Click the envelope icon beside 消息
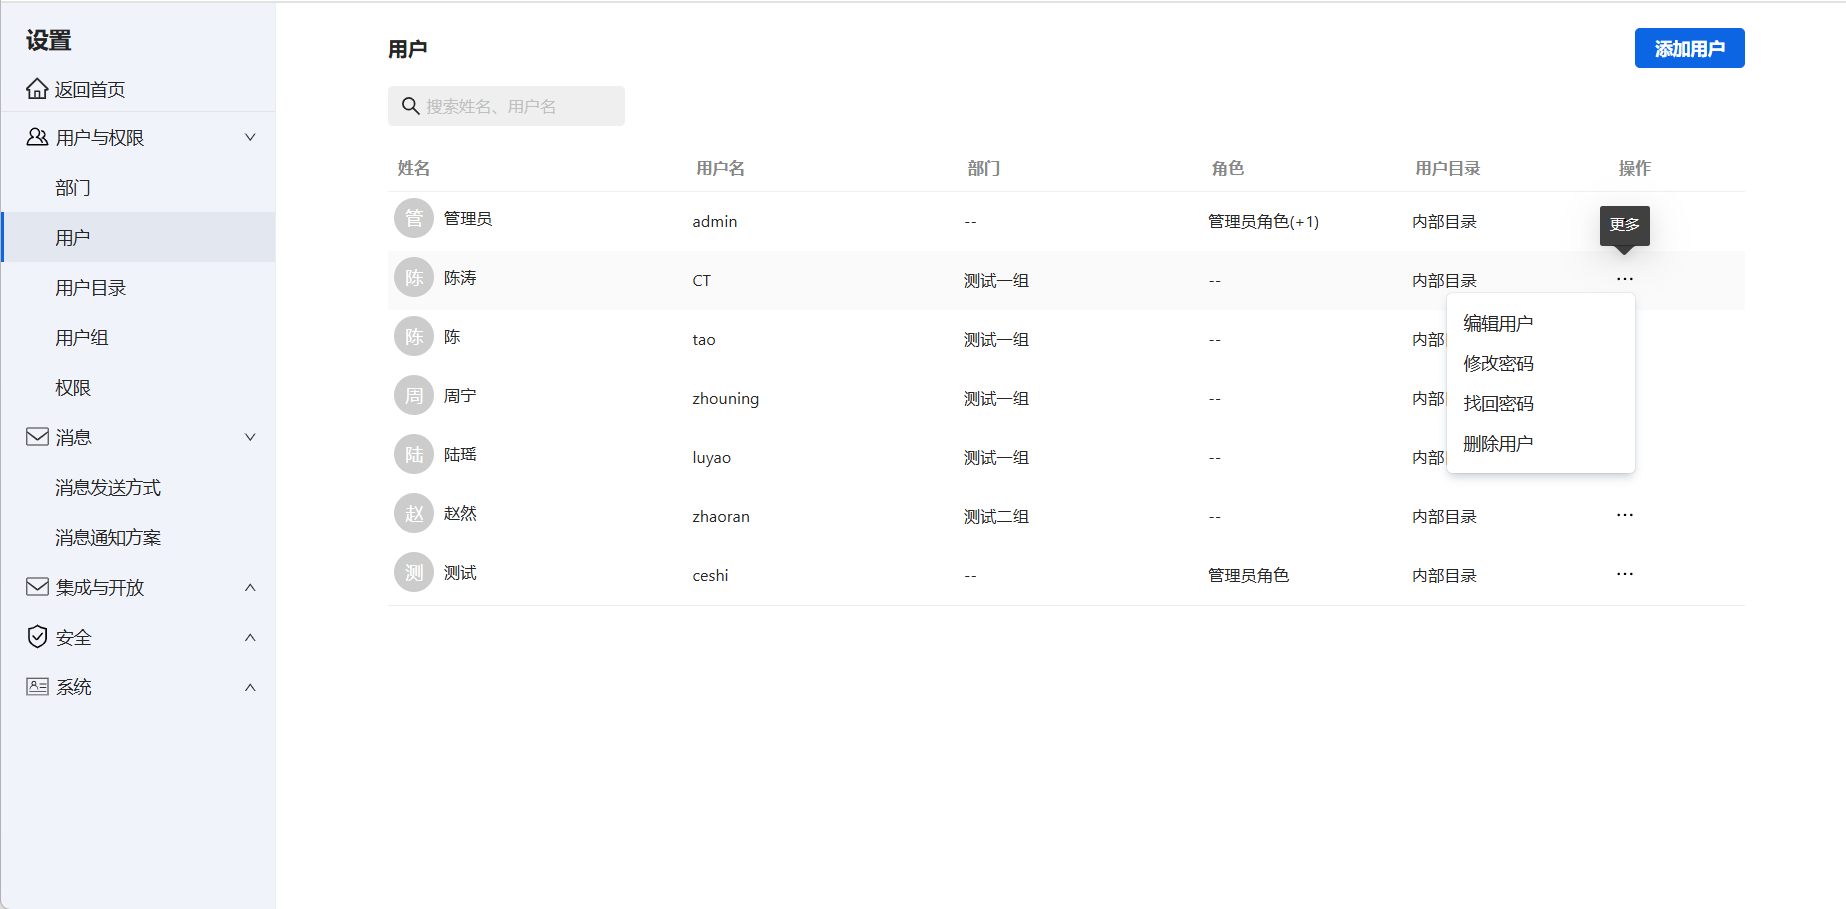 [36, 437]
